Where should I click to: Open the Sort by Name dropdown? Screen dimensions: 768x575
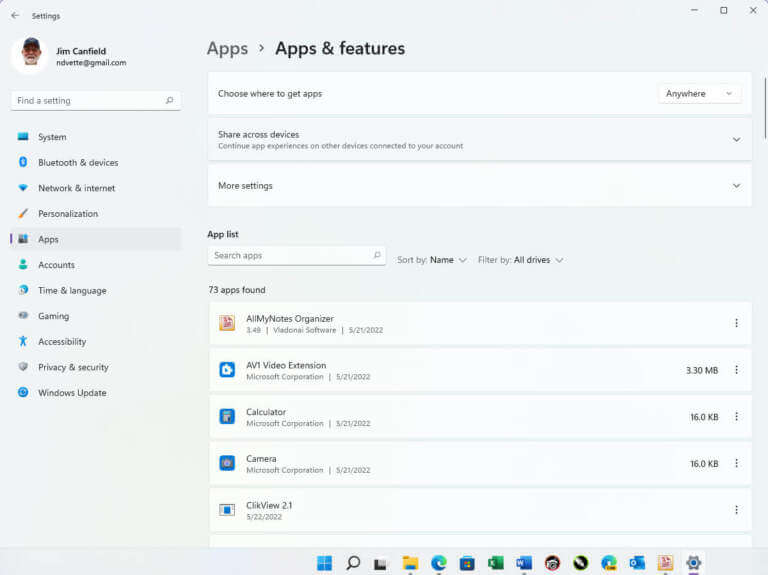pos(432,260)
